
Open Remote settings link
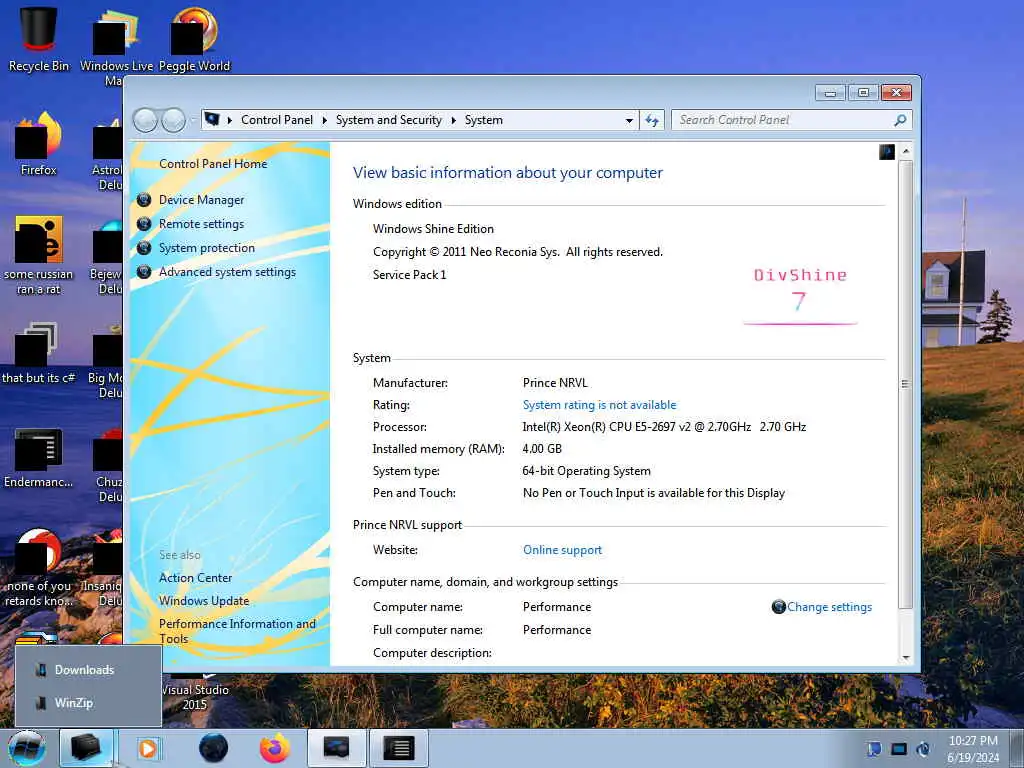click(201, 224)
